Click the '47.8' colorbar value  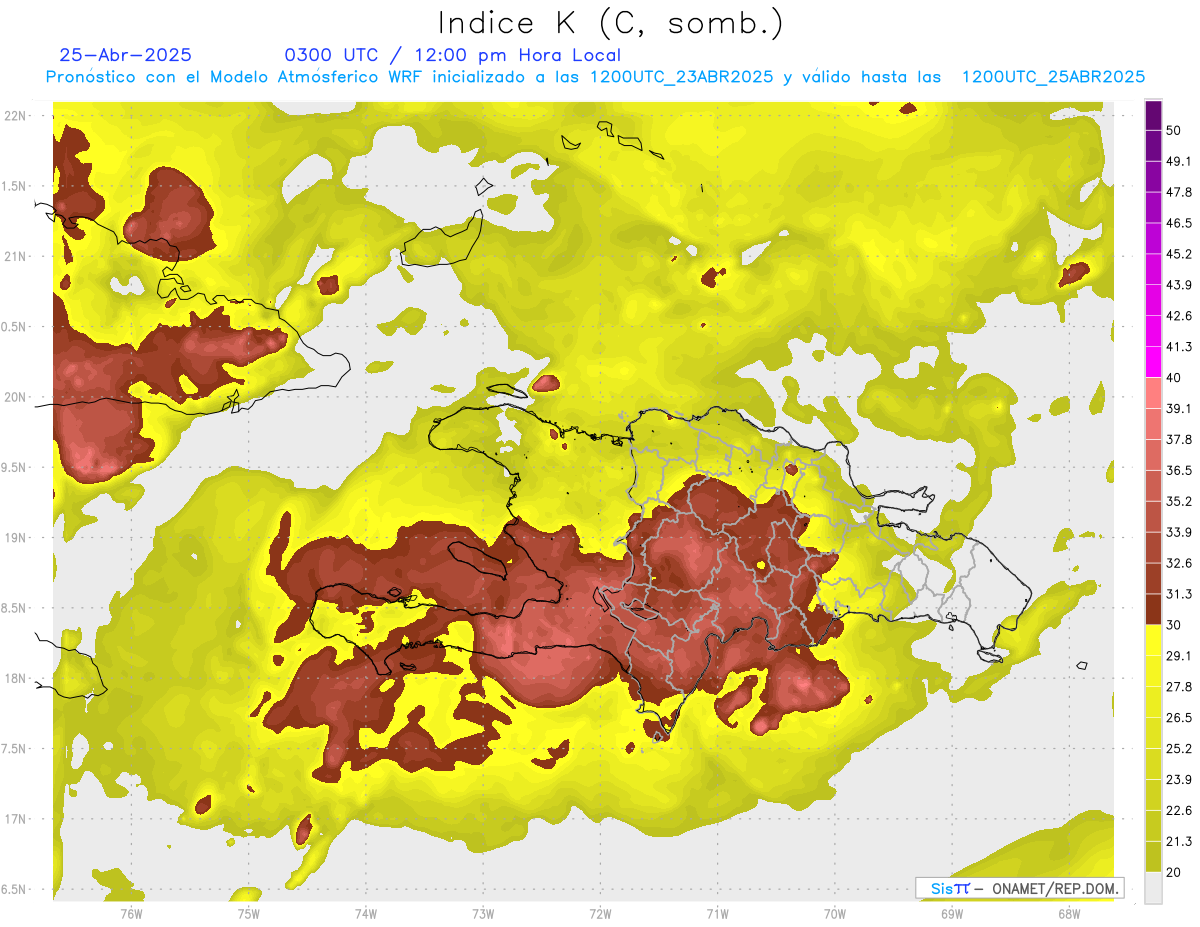(1179, 192)
